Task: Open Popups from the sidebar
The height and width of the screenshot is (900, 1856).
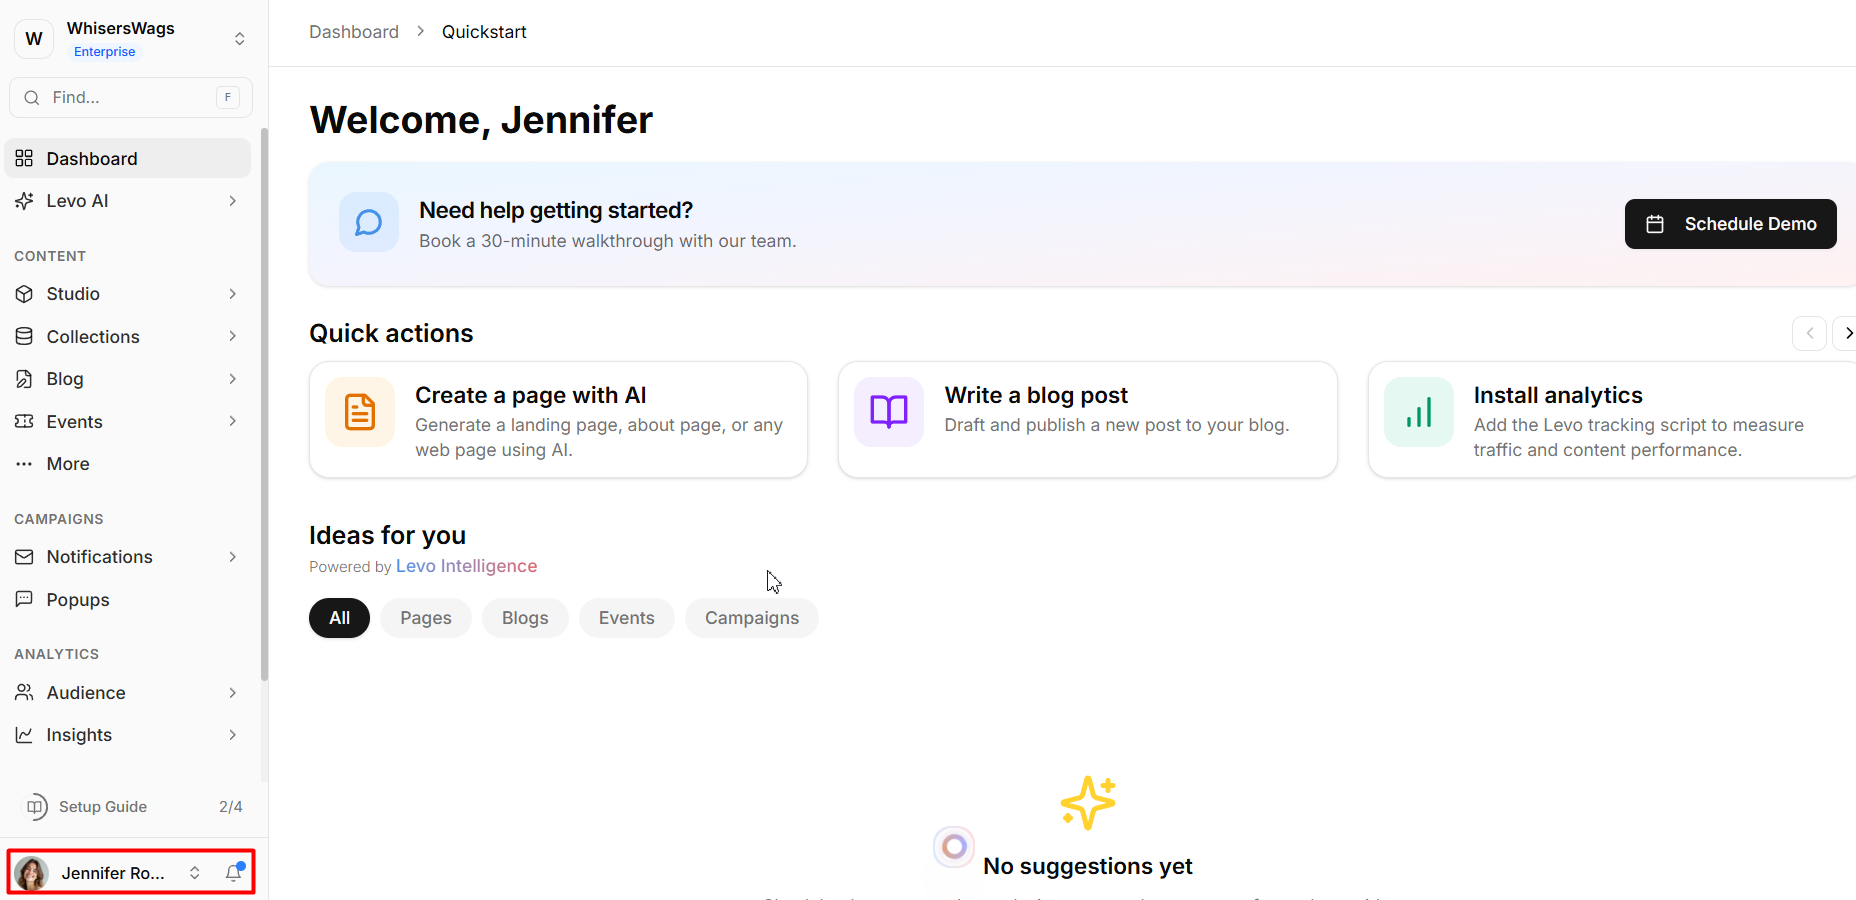Action: tap(78, 600)
